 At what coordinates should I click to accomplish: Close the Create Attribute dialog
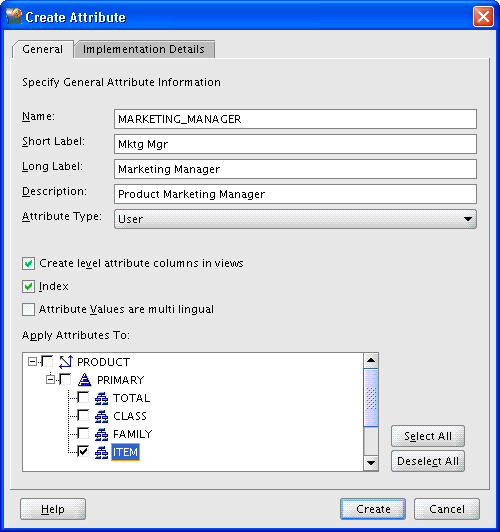point(483,16)
